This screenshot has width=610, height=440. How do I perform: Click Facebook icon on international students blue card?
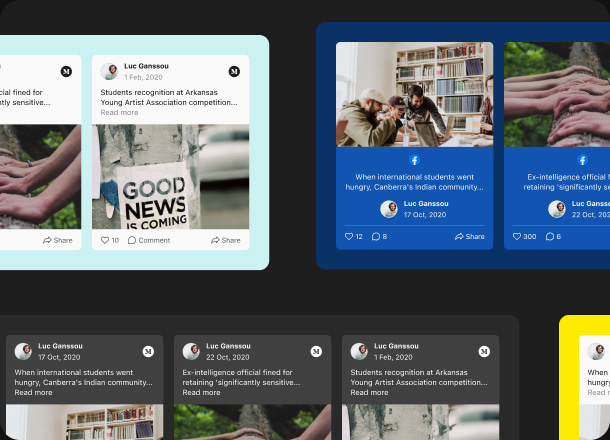(414, 160)
